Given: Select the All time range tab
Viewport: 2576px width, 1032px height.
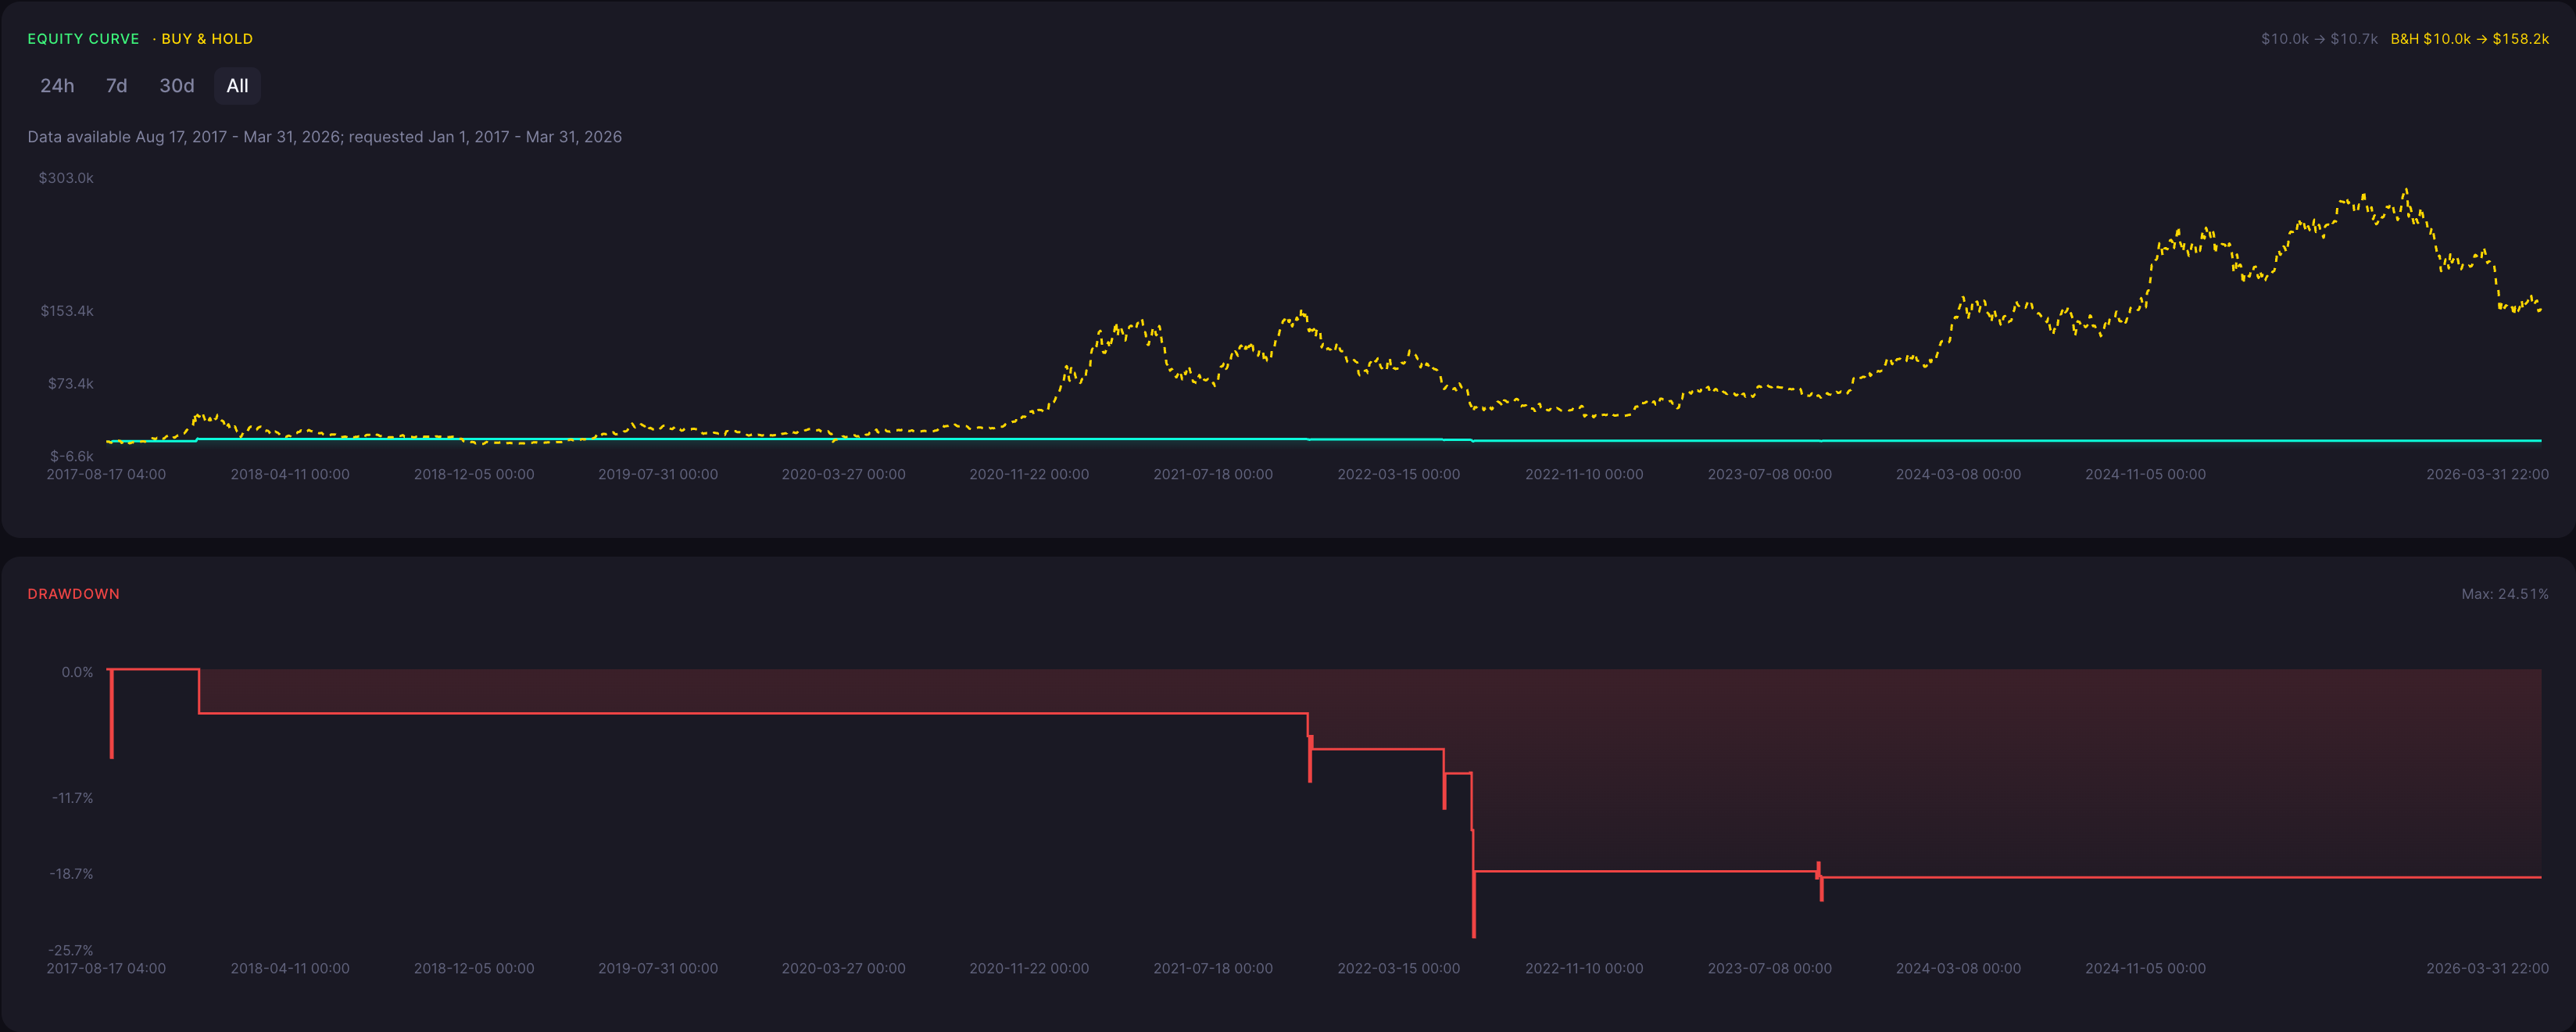Looking at the screenshot, I should coord(237,86).
